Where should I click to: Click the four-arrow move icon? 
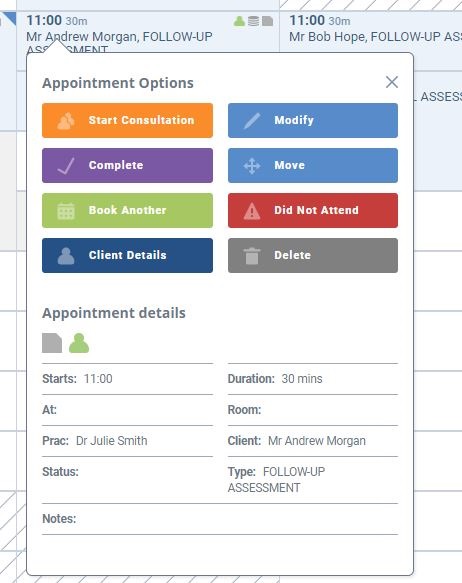(x=252, y=166)
